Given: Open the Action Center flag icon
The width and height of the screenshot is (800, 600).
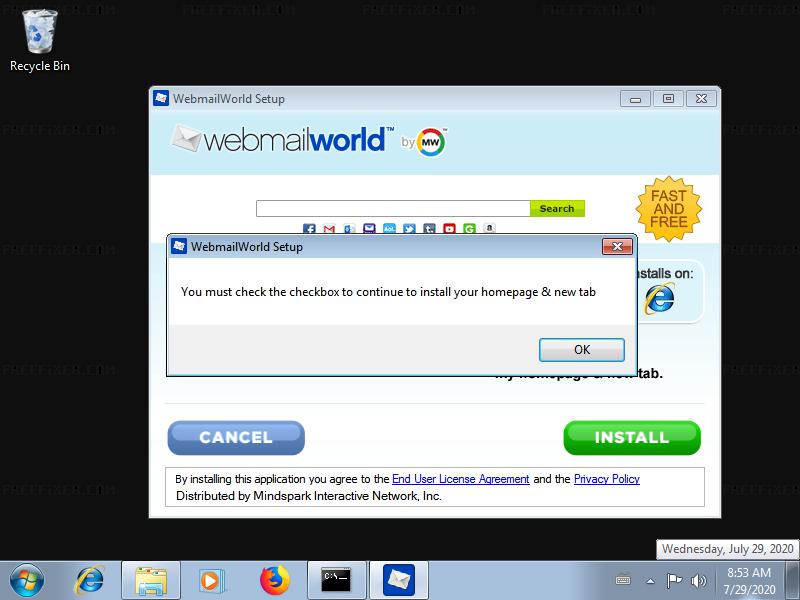Looking at the screenshot, I should (x=674, y=580).
